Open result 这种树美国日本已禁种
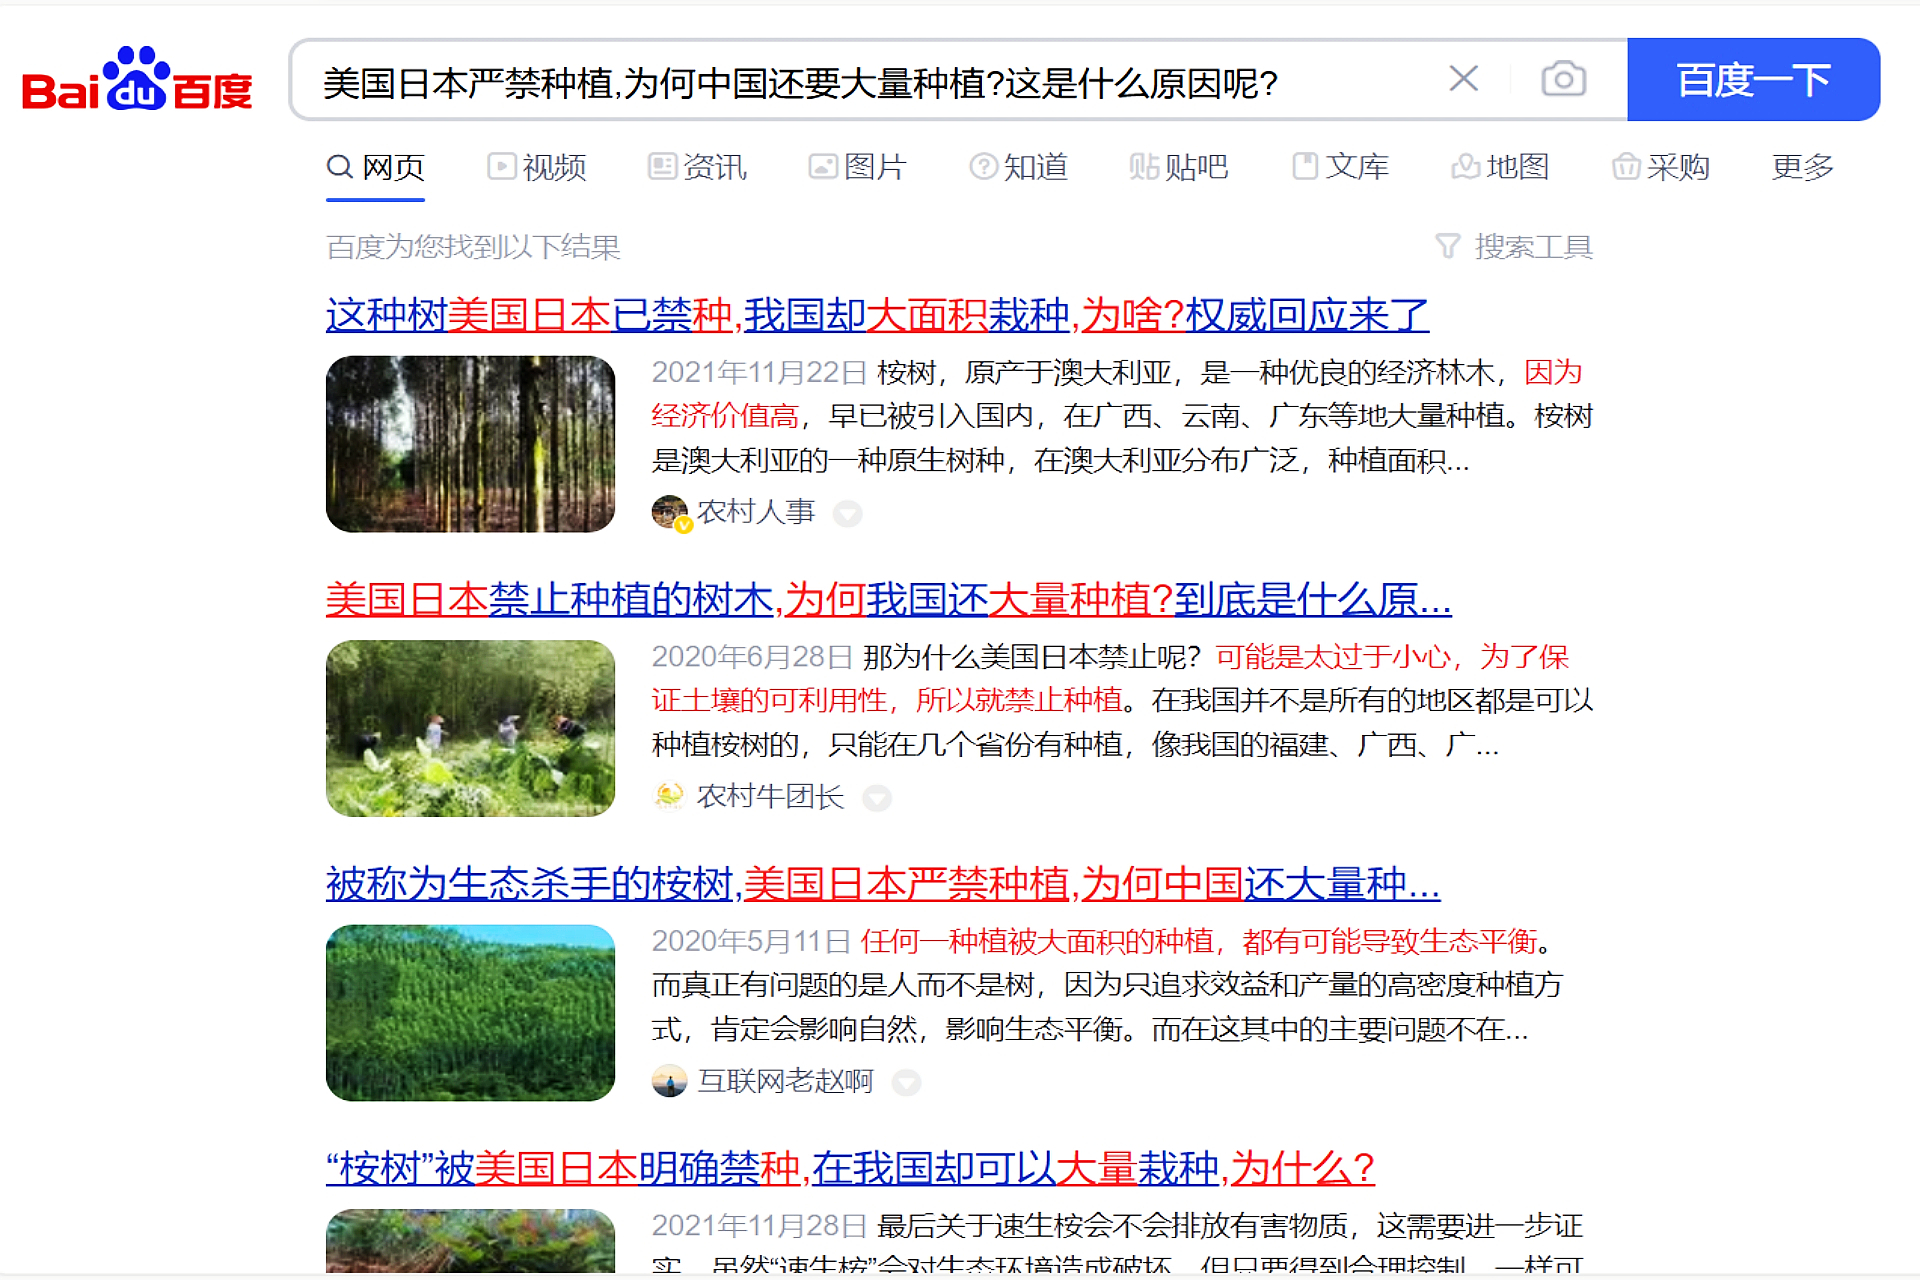This screenshot has height=1280, width=1920. pos(877,315)
